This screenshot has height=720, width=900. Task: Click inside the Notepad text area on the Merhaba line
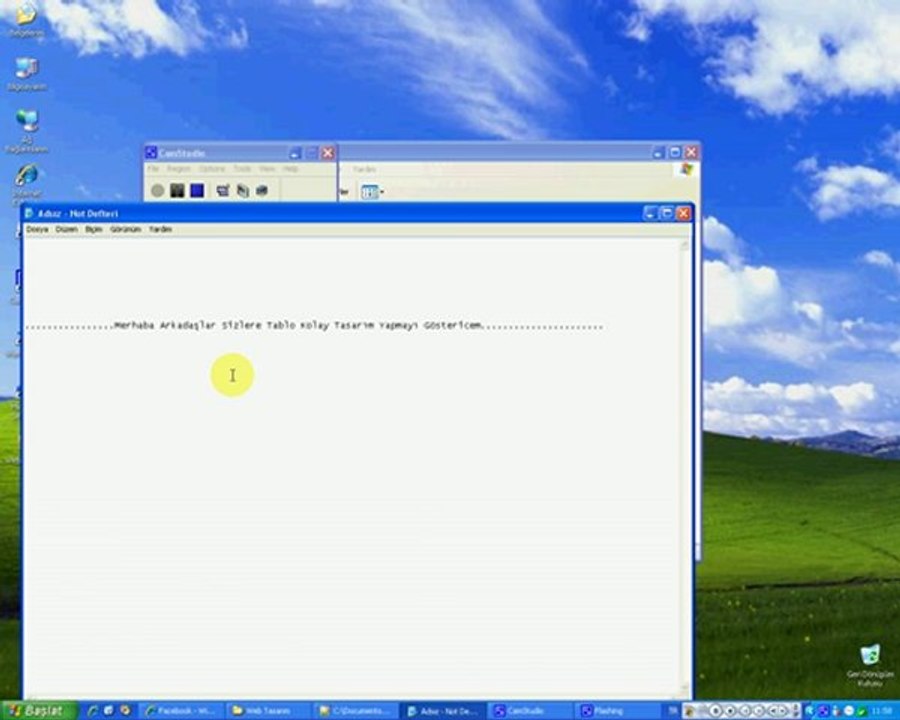[314, 326]
